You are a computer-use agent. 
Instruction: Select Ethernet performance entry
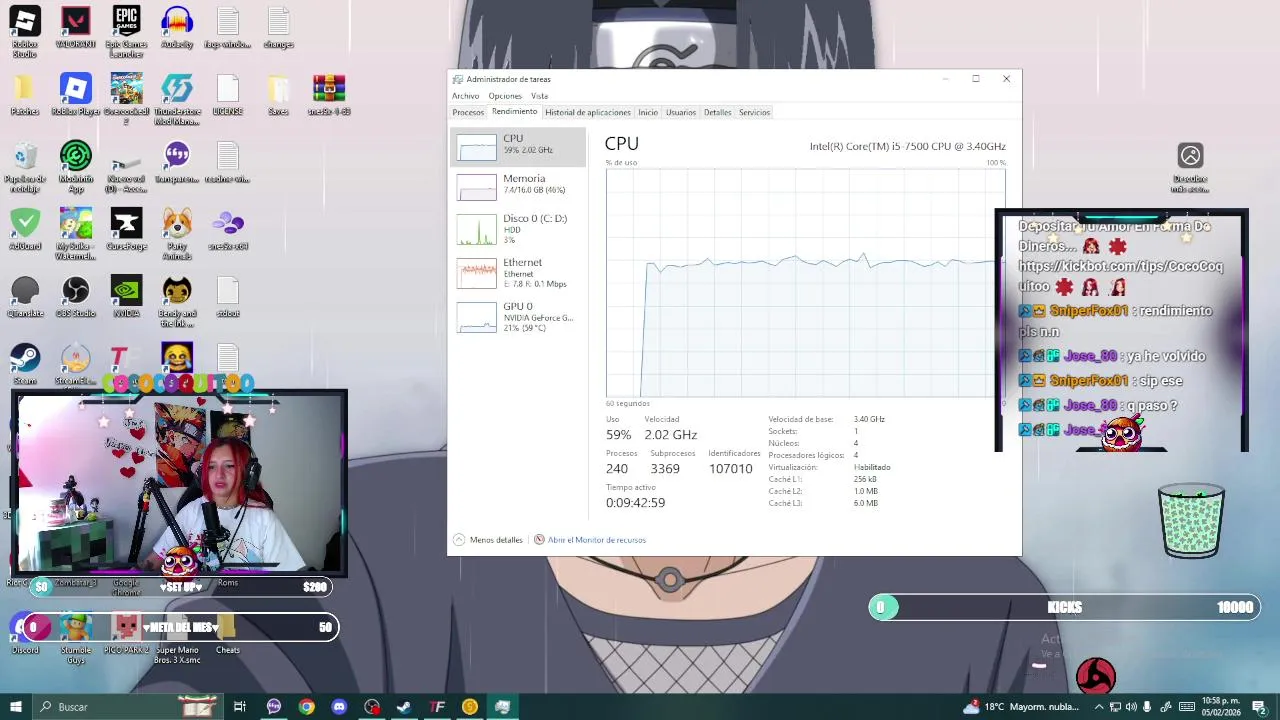tap(518, 273)
